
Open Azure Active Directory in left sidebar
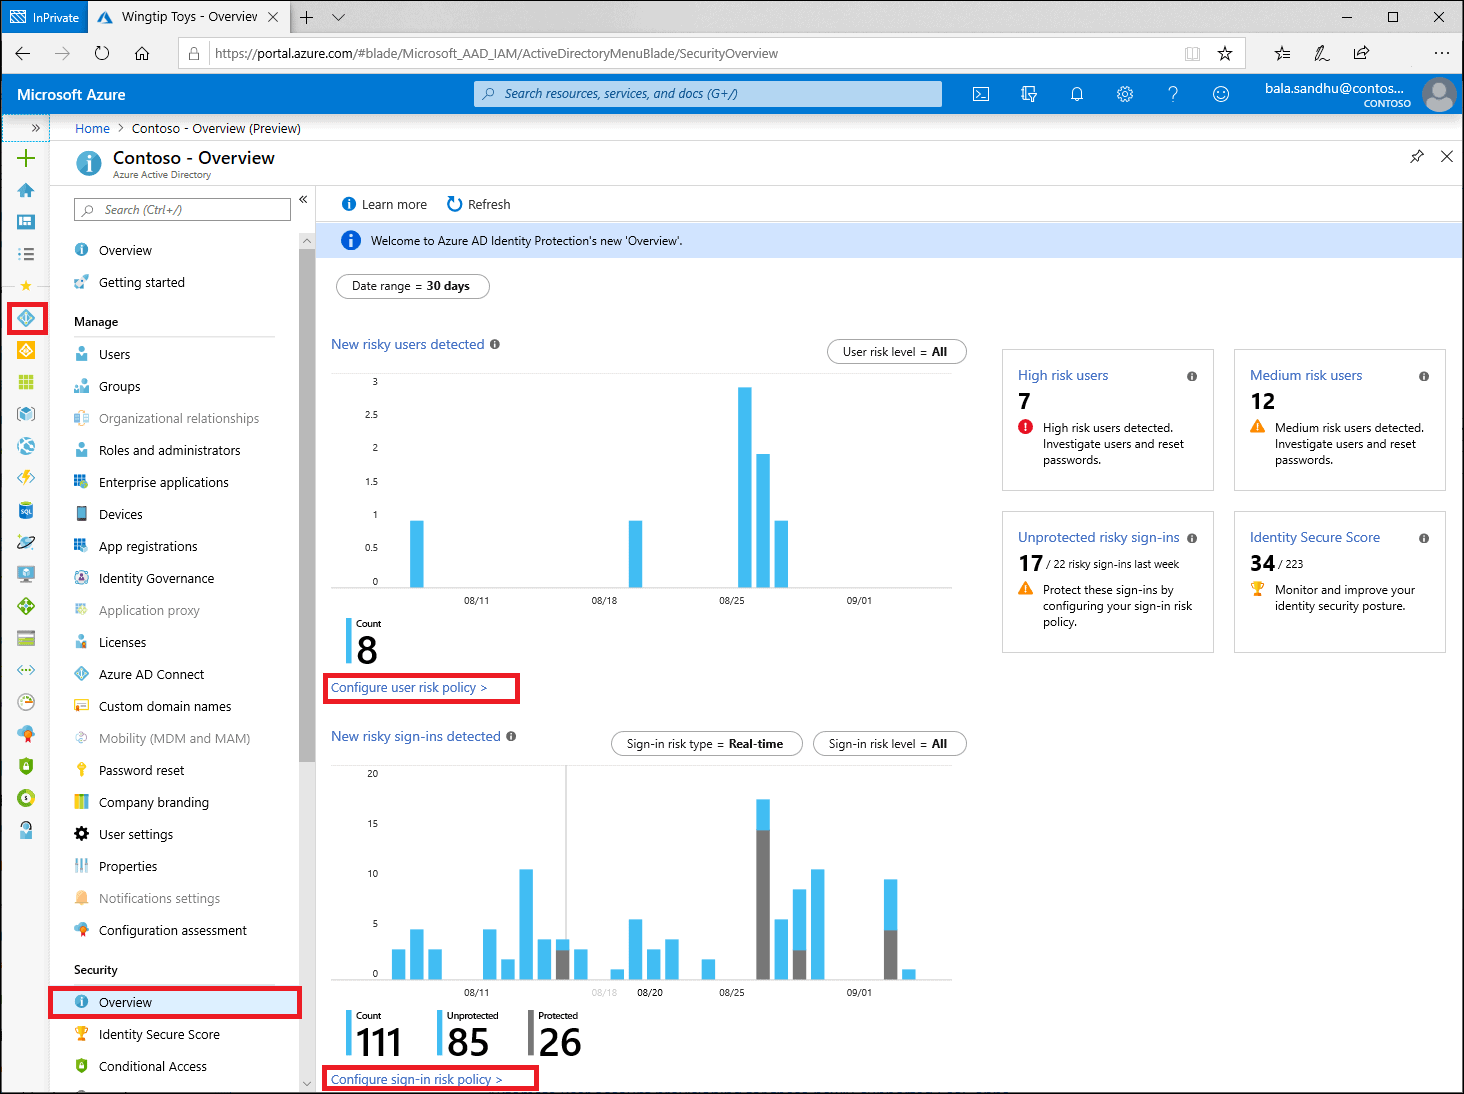(26, 318)
